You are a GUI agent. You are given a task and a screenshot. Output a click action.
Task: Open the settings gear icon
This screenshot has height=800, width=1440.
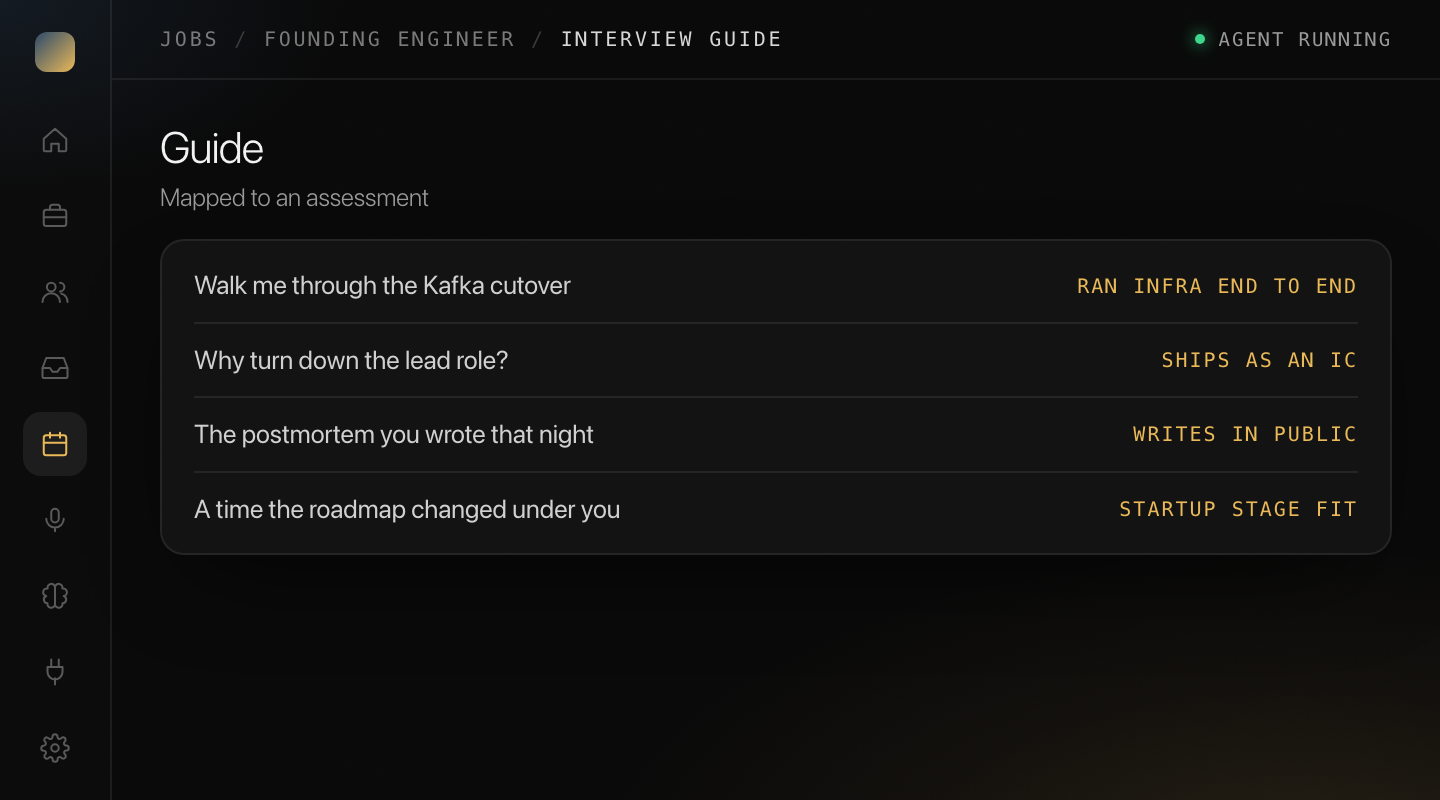(x=55, y=748)
